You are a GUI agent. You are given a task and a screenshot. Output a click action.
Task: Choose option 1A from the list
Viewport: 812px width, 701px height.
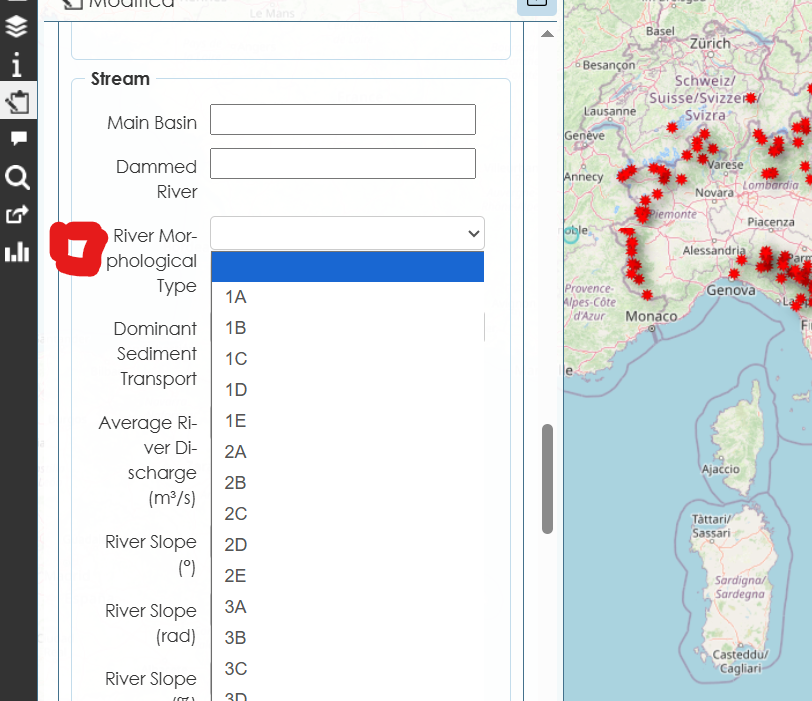[236, 297]
